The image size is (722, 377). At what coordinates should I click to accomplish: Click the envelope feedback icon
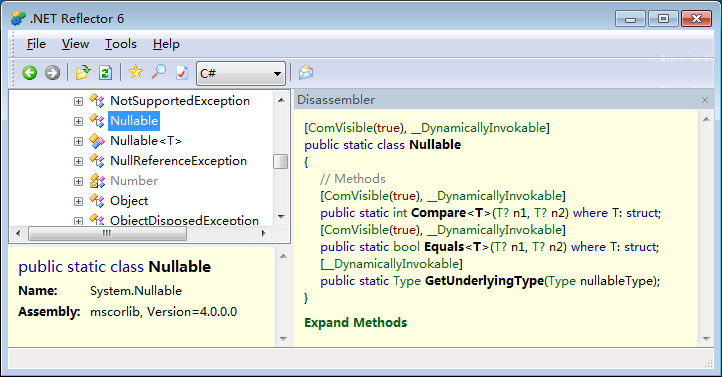[x=306, y=72]
